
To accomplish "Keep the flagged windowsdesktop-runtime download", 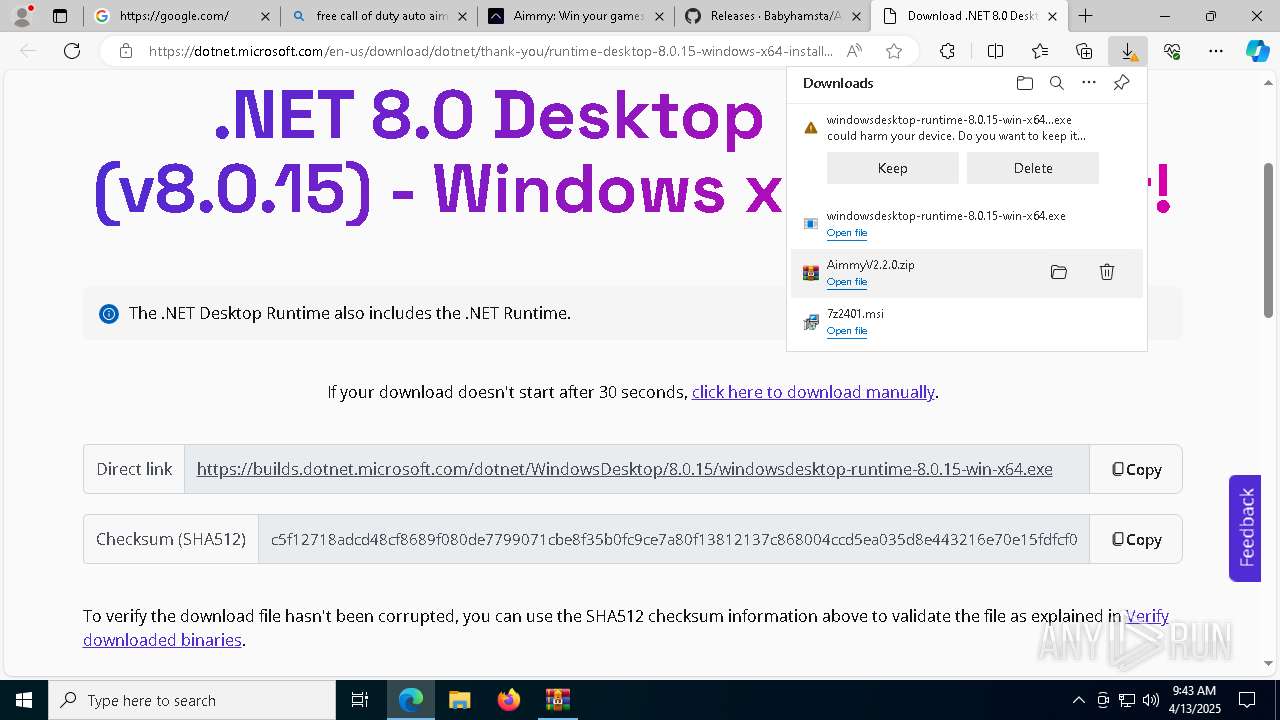I will [893, 168].
